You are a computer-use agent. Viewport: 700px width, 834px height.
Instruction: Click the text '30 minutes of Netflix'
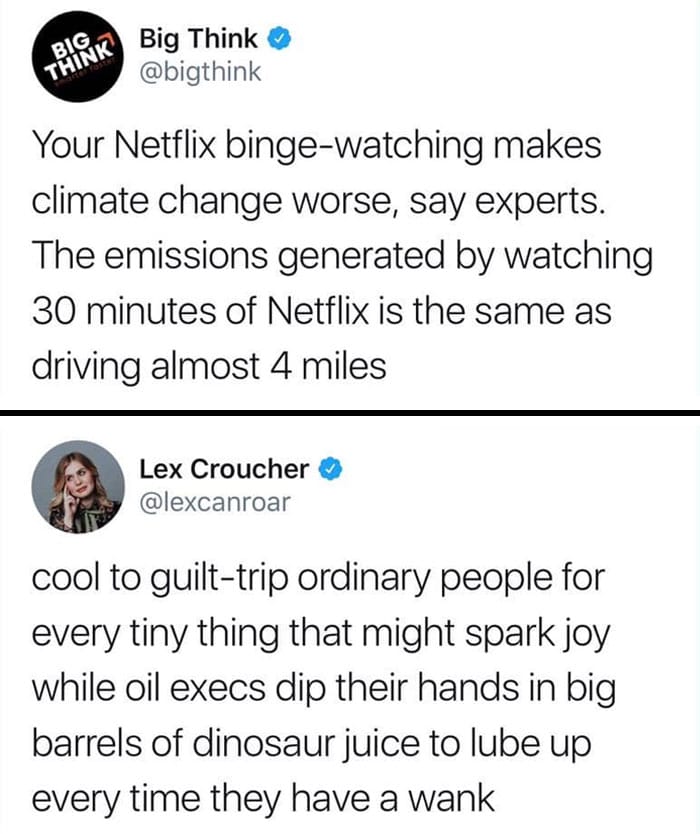(200, 311)
